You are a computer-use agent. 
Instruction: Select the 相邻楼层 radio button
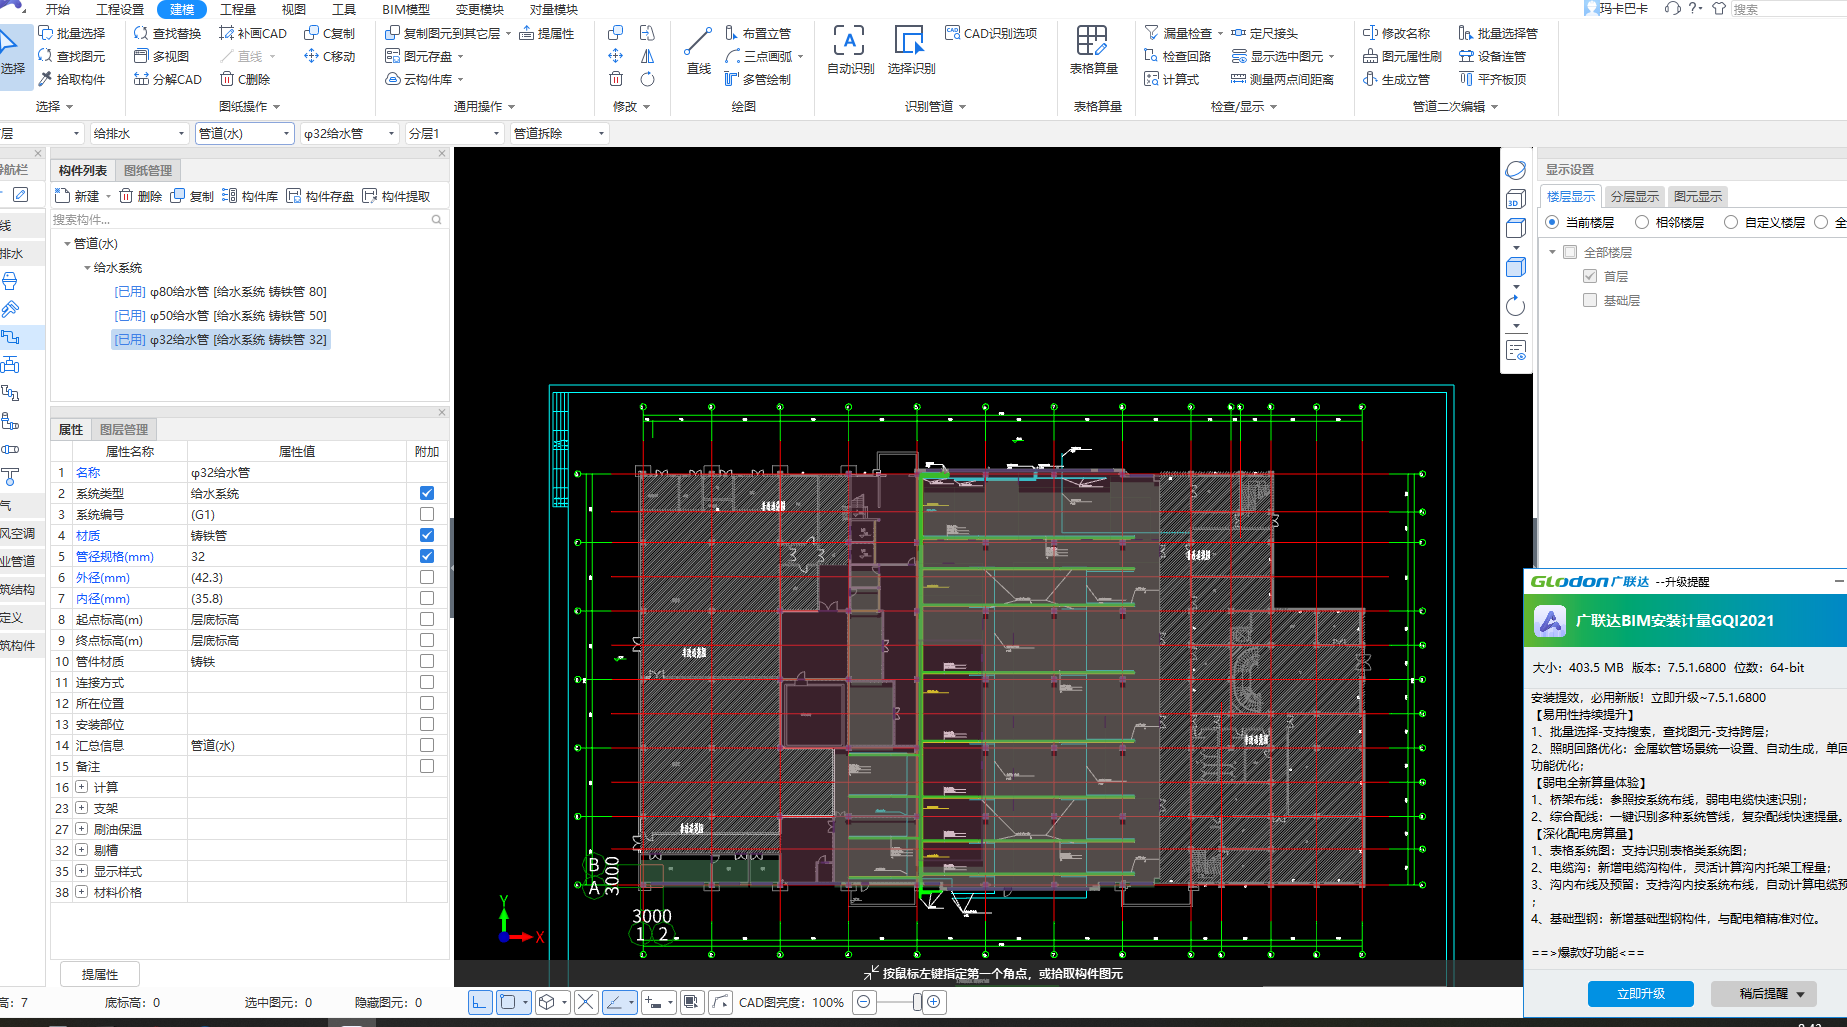coord(1641,222)
